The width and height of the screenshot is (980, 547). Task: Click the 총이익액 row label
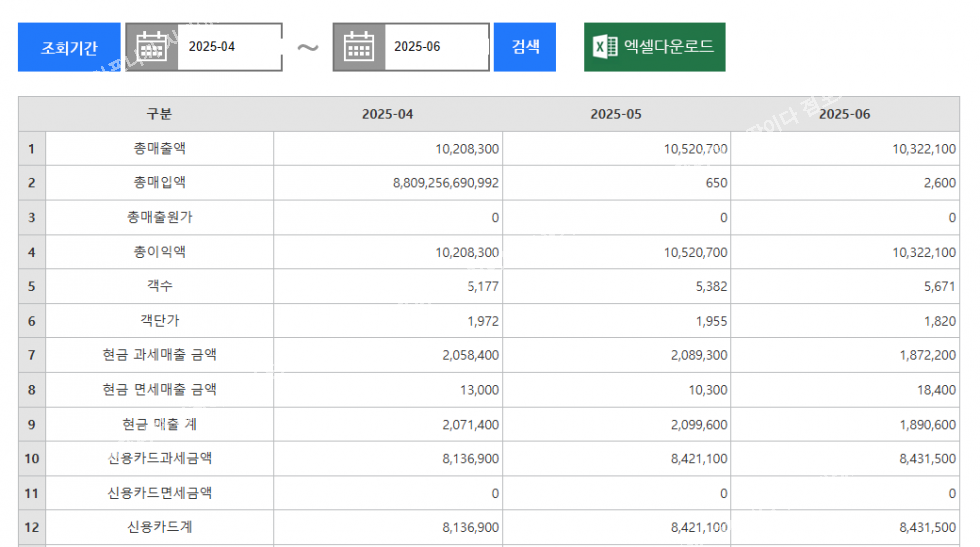[x=159, y=252]
